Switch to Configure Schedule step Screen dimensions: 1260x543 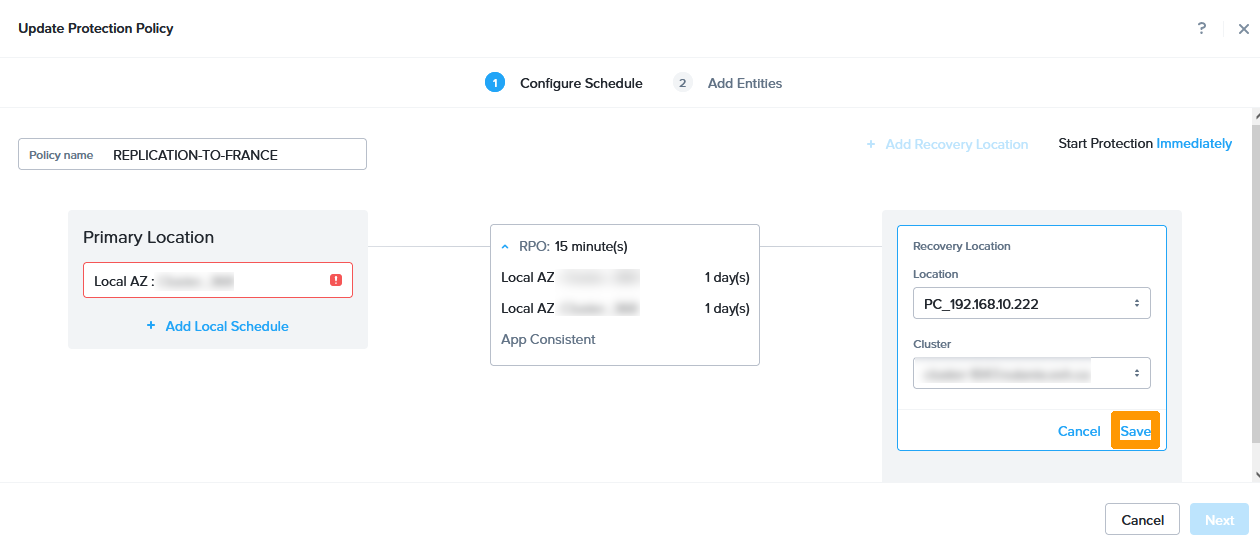pos(581,83)
